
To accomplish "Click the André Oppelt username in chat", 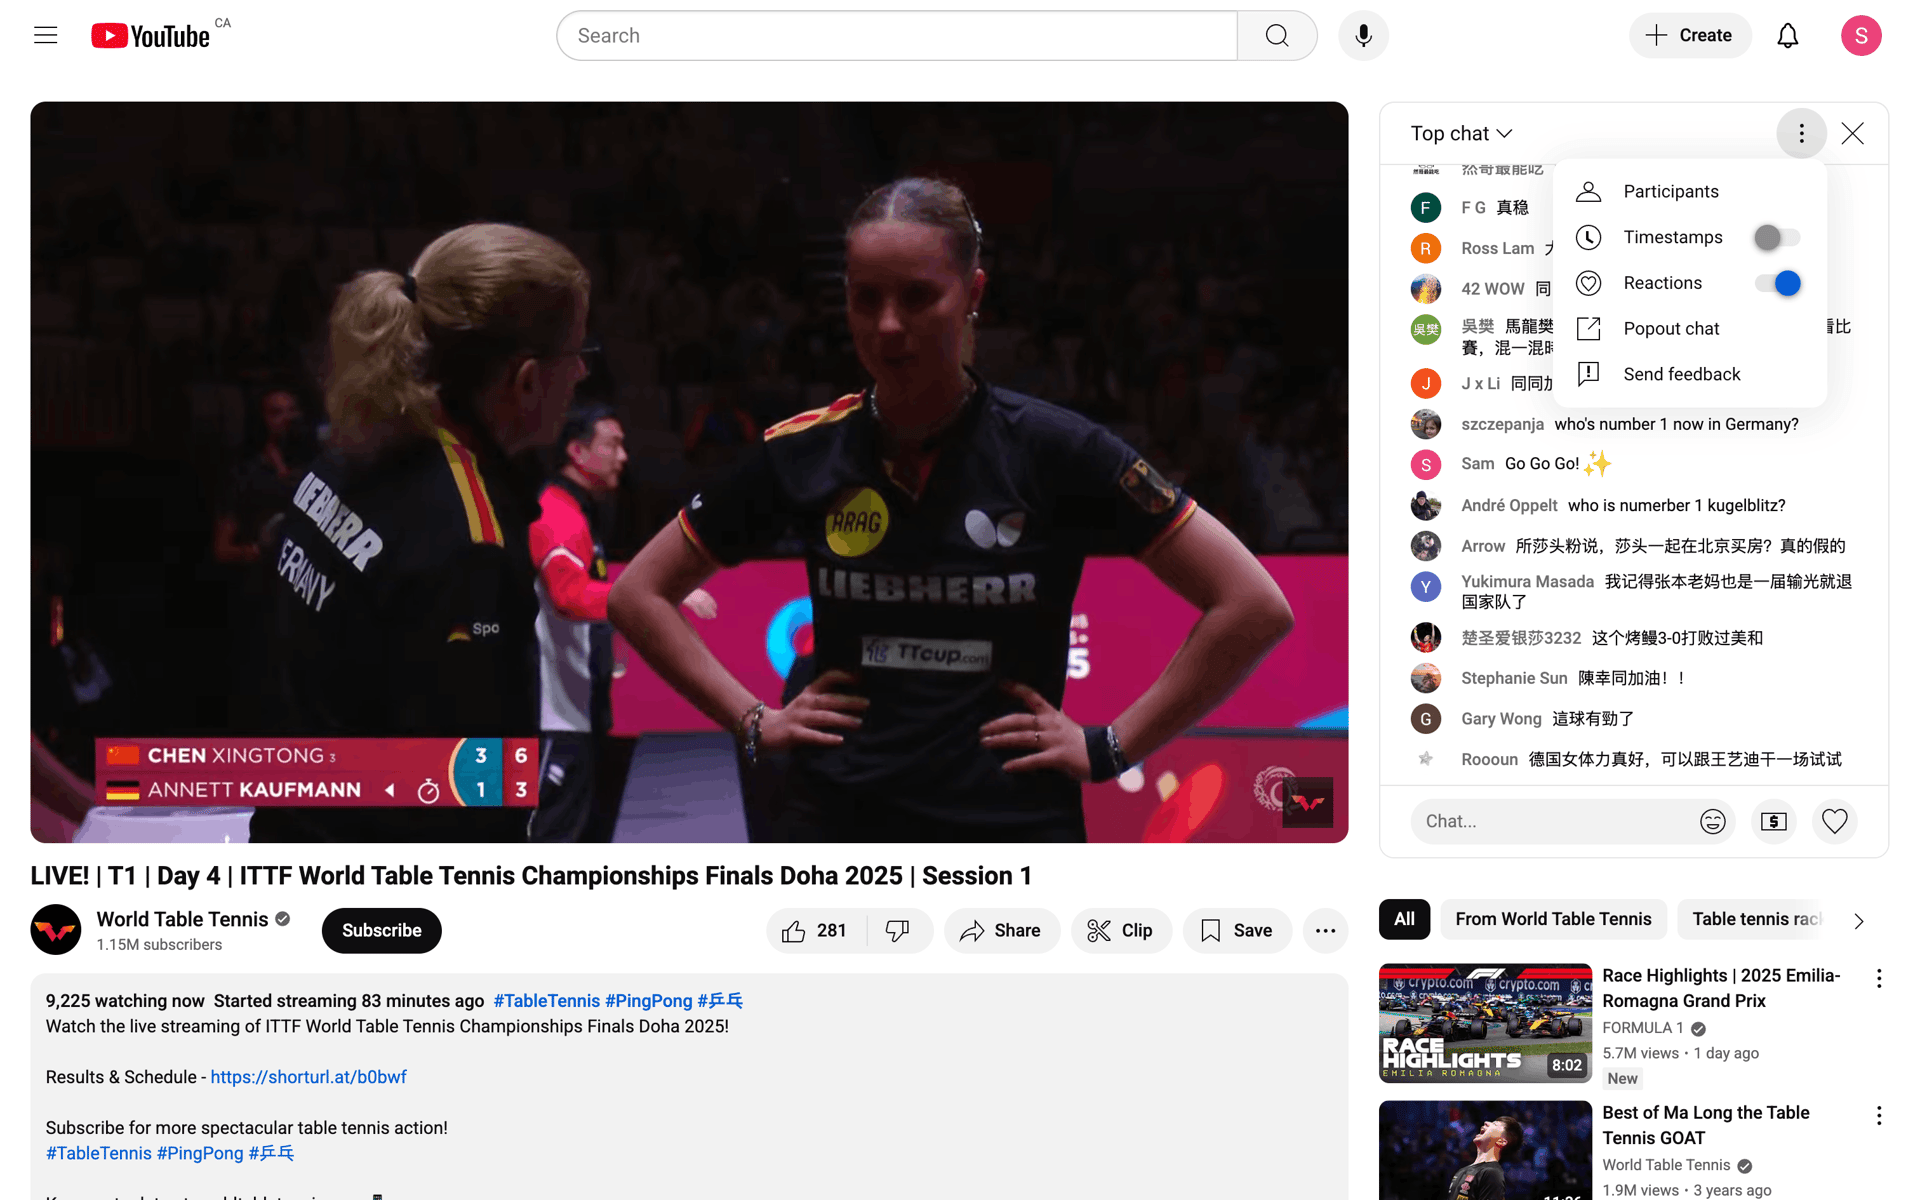I will 1509,506.
